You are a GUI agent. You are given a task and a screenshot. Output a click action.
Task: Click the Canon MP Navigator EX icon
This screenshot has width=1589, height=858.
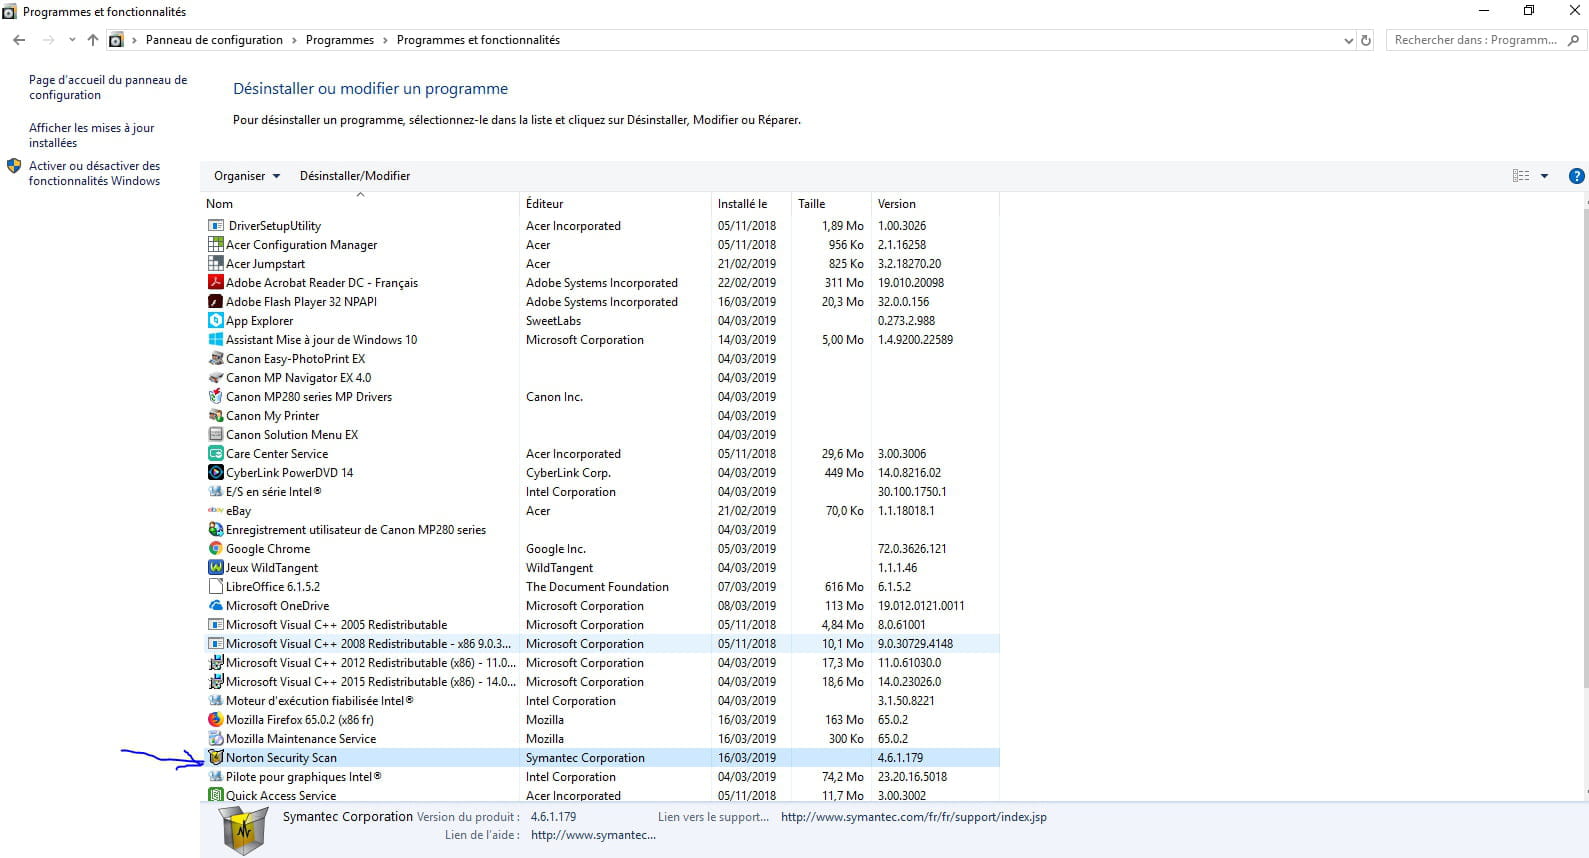click(x=215, y=378)
